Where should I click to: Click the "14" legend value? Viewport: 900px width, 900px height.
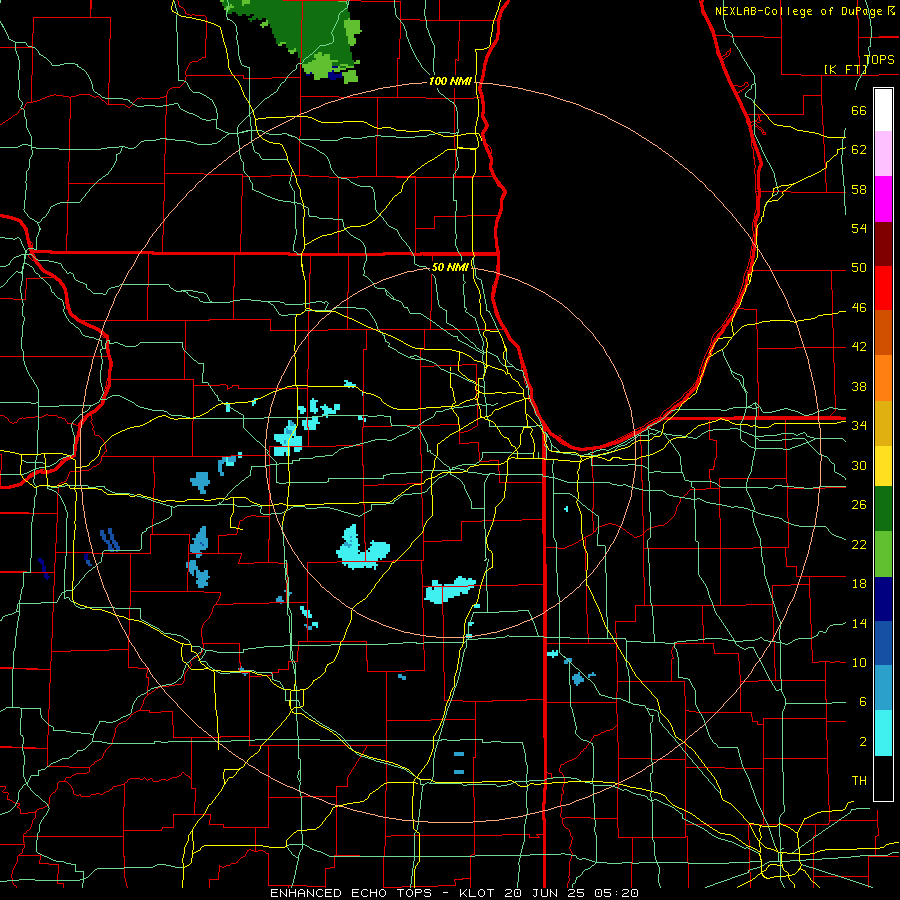point(859,623)
